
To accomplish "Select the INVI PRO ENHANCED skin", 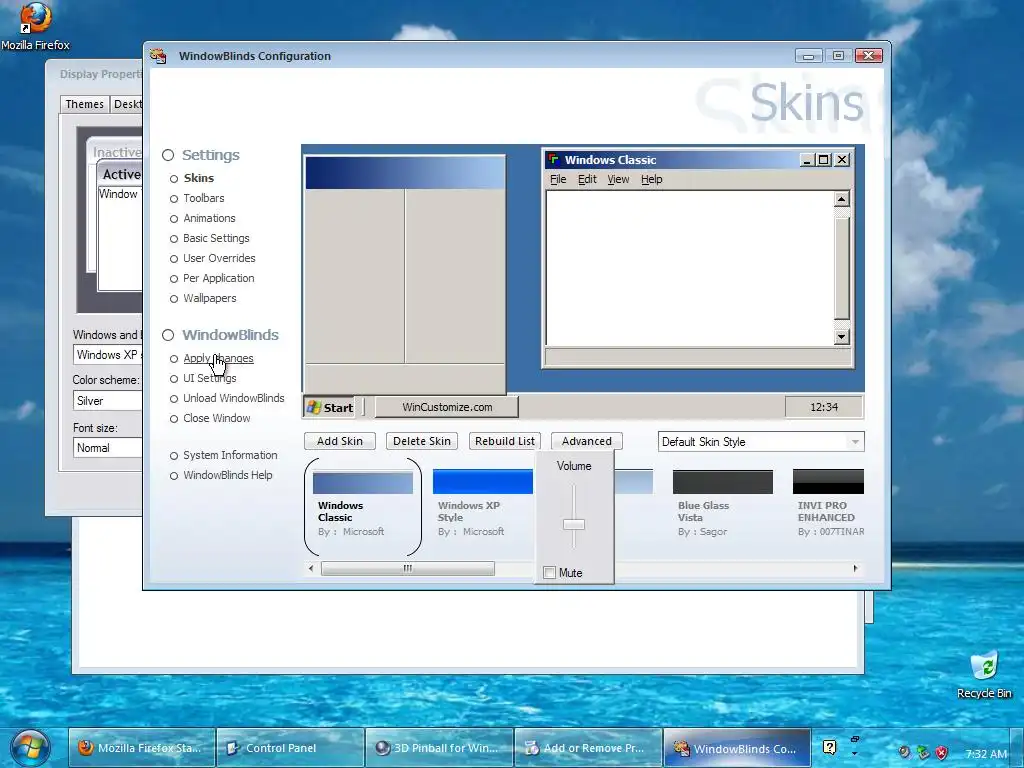I will (828, 503).
